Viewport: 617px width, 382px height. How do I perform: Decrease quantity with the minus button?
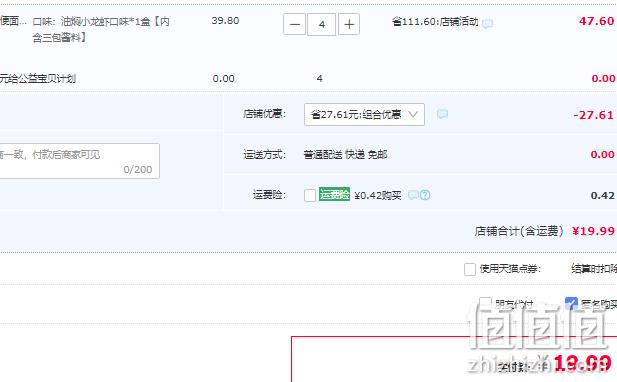[x=294, y=24]
